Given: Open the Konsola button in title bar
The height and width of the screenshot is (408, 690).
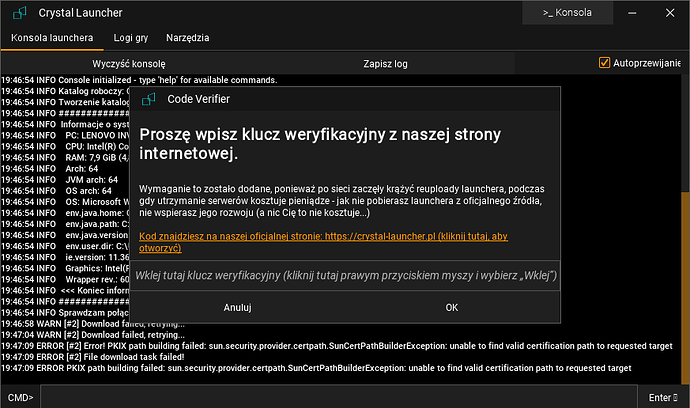Looking at the screenshot, I should pos(567,13).
